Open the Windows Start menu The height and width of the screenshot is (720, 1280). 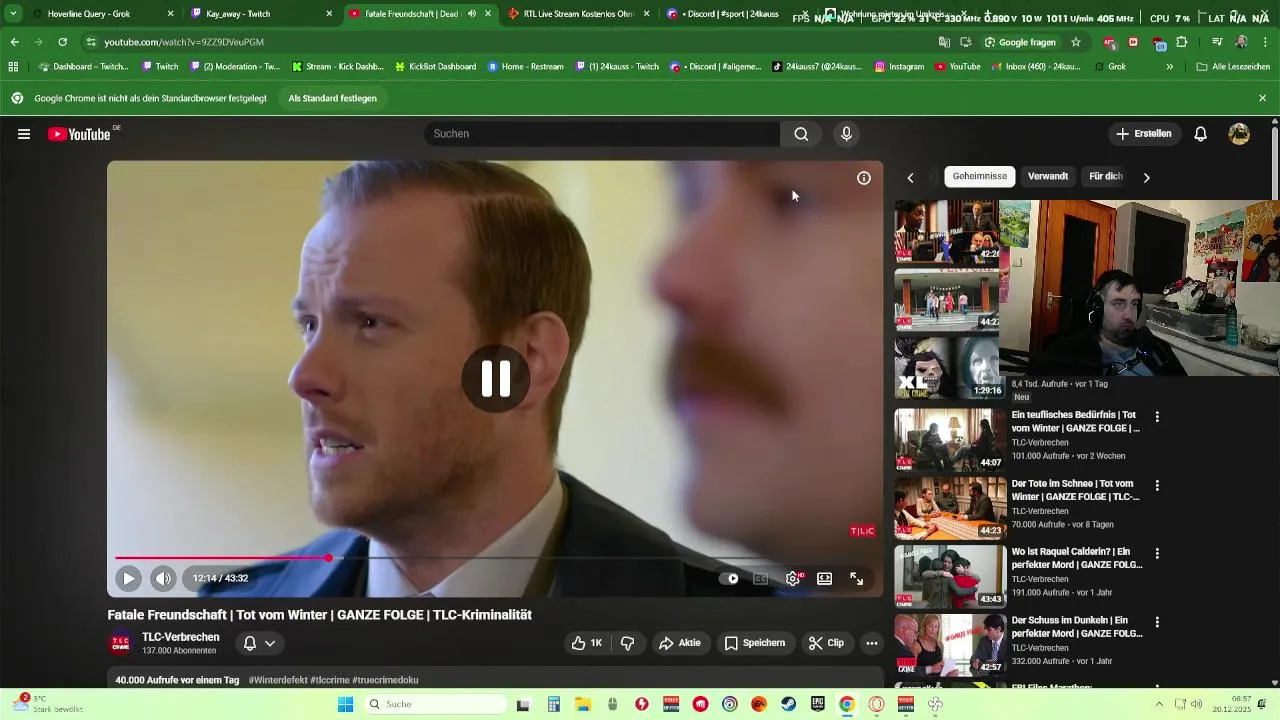click(345, 704)
